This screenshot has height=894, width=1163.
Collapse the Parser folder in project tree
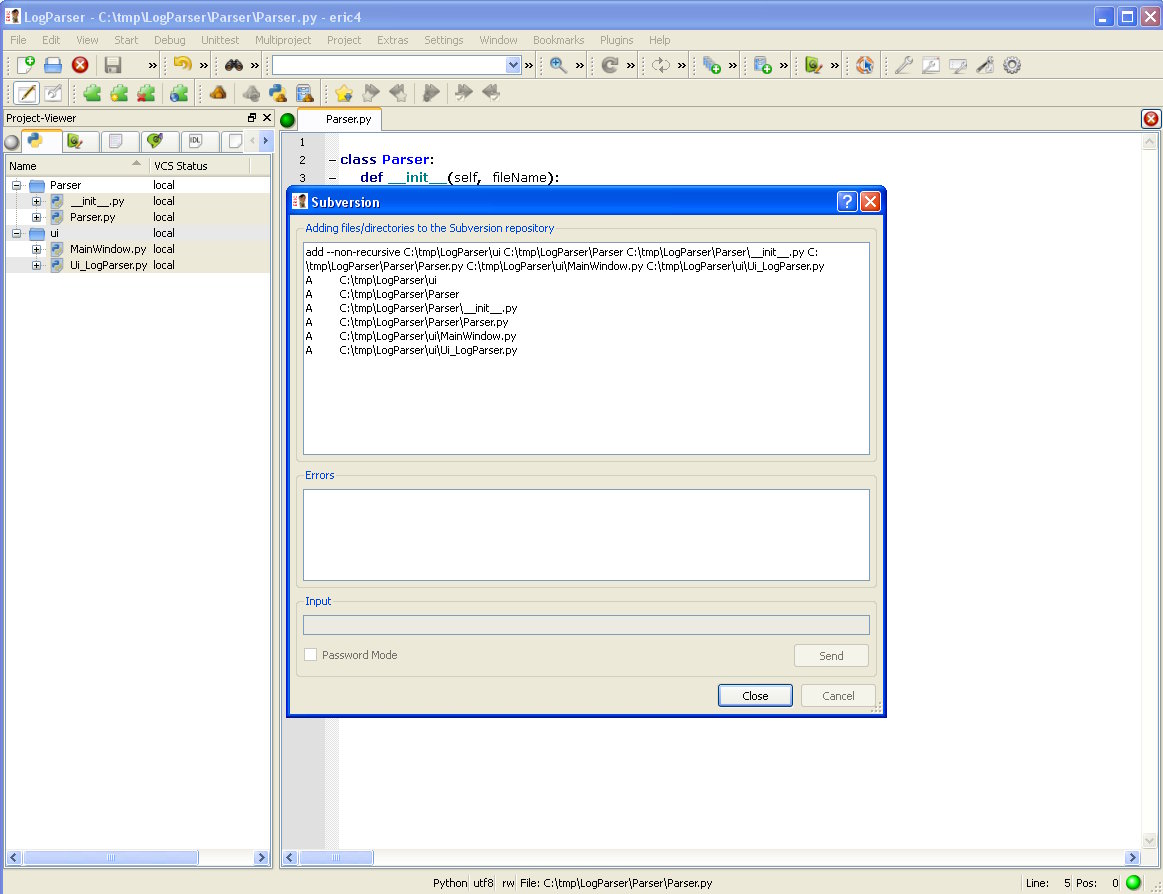tap(17, 185)
